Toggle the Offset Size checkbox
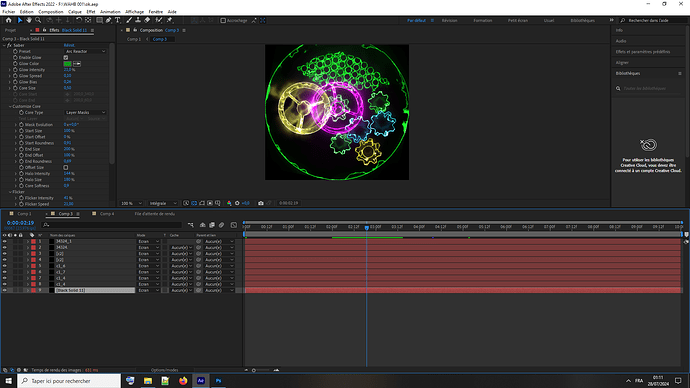 pos(66,168)
